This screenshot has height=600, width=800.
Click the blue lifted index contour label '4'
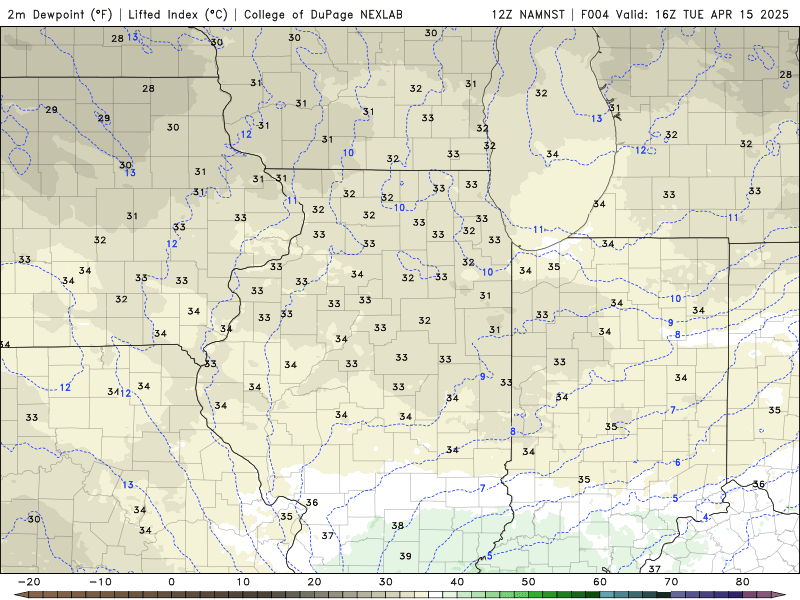[706, 517]
